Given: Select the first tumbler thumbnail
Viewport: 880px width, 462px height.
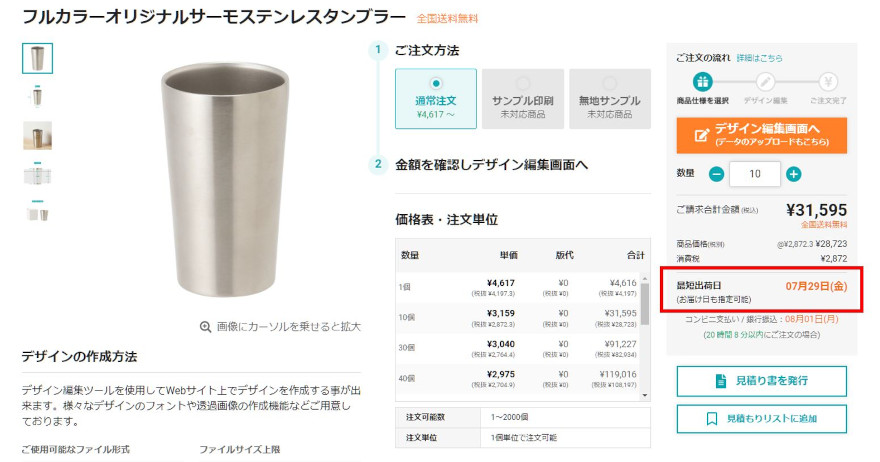Looking at the screenshot, I should [38, 58].
